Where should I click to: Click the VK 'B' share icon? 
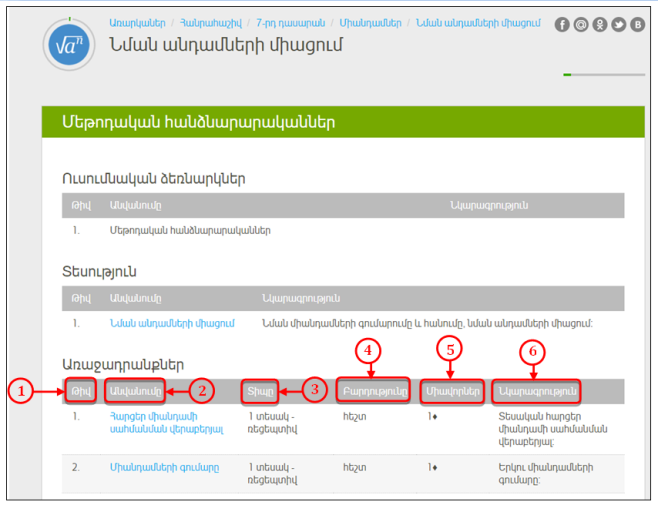(x=638, y=25)
